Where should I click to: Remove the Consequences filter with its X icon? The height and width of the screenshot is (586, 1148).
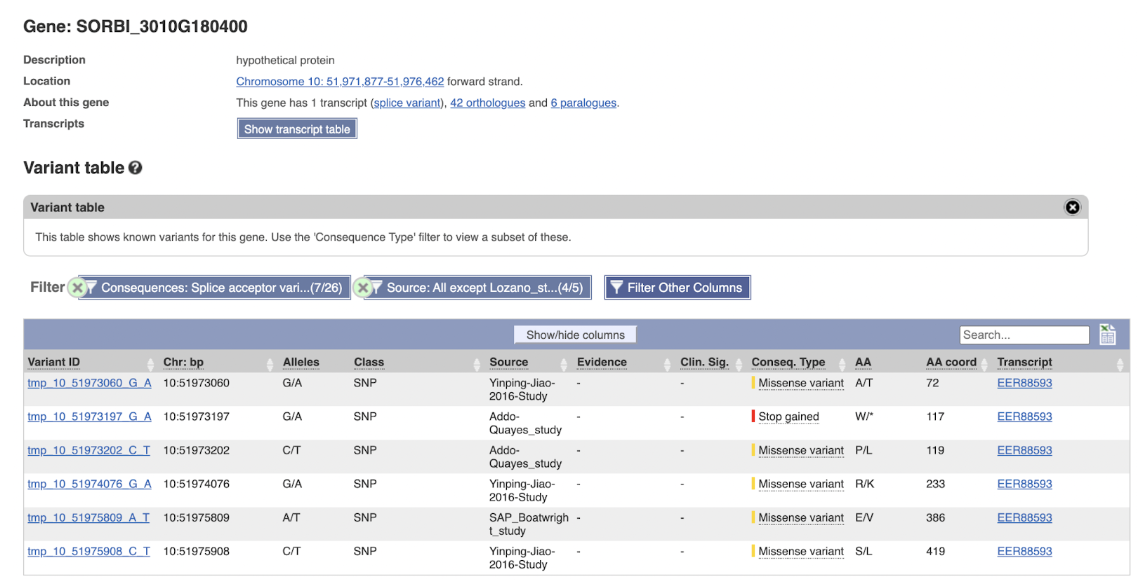point(75,288)
